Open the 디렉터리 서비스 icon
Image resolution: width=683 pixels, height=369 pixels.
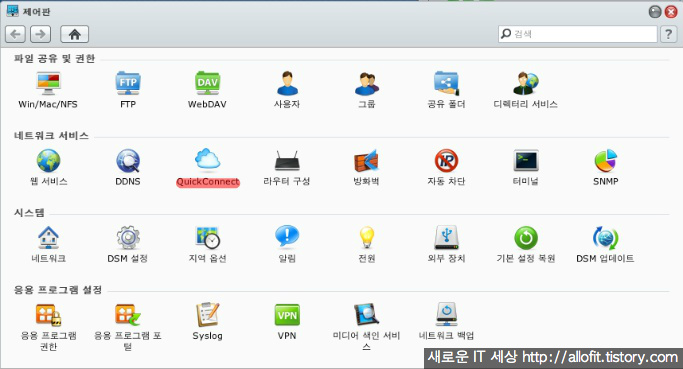tap(526, 83)
